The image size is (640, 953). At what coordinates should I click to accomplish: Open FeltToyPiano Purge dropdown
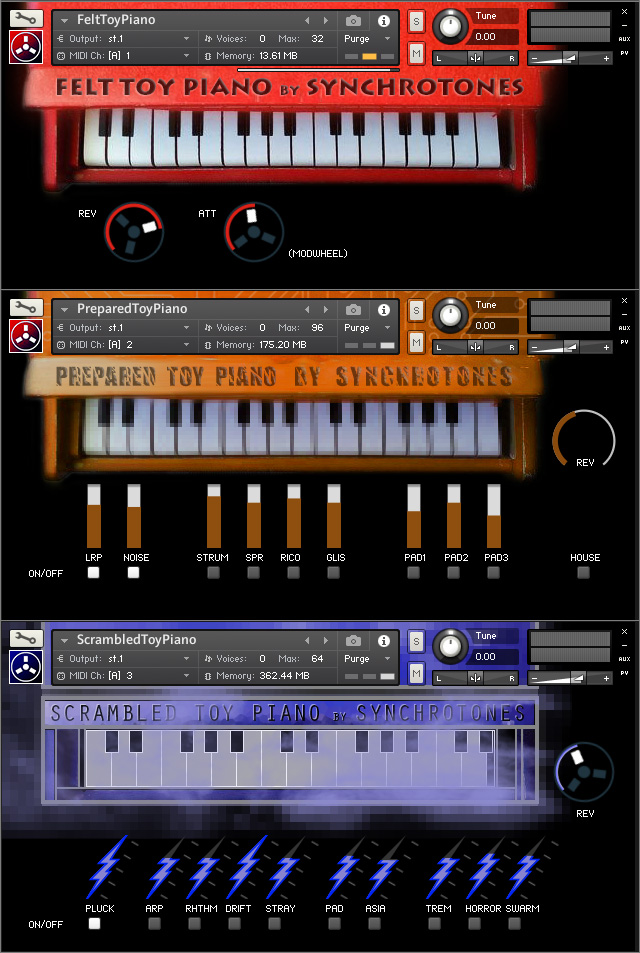[x=367, y=38]
